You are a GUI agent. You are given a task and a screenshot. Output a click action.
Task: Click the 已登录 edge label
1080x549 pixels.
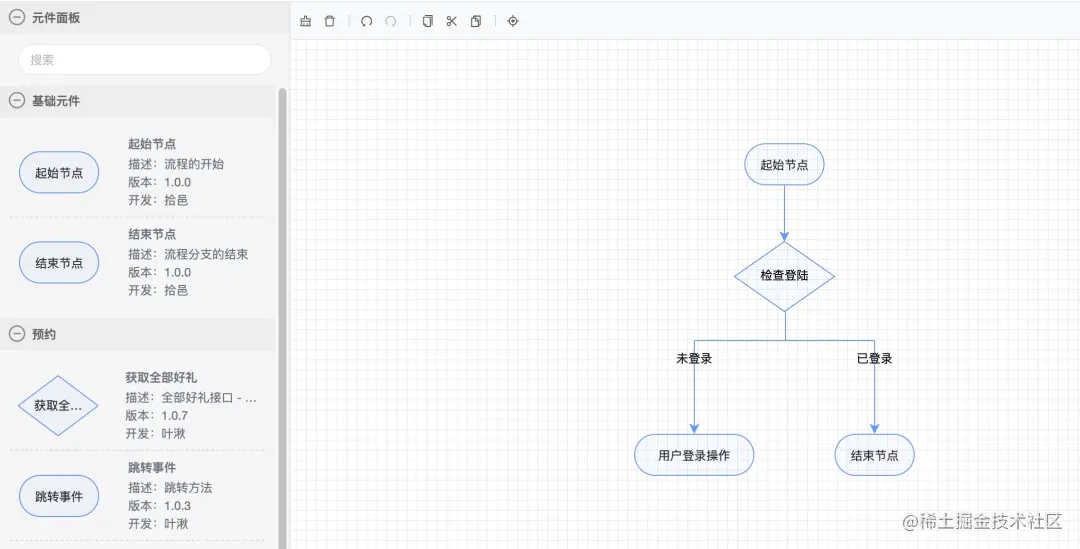click(x=875, y=358)
